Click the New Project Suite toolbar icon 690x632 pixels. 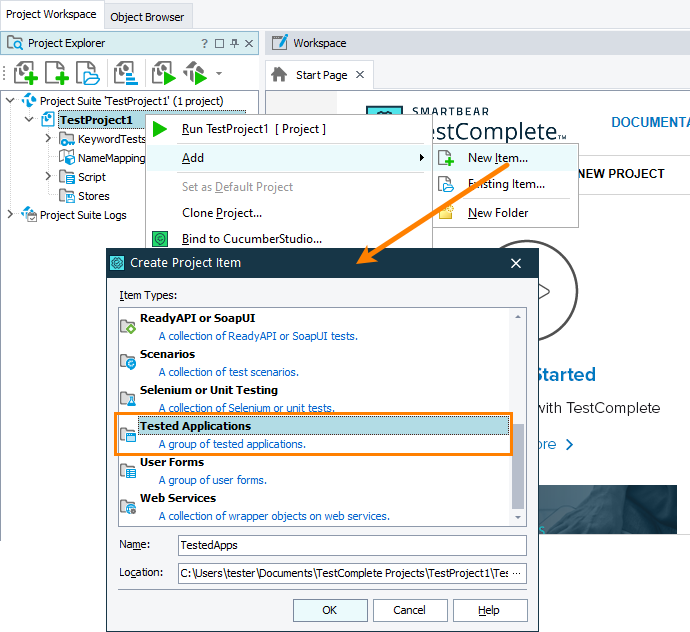26,73
